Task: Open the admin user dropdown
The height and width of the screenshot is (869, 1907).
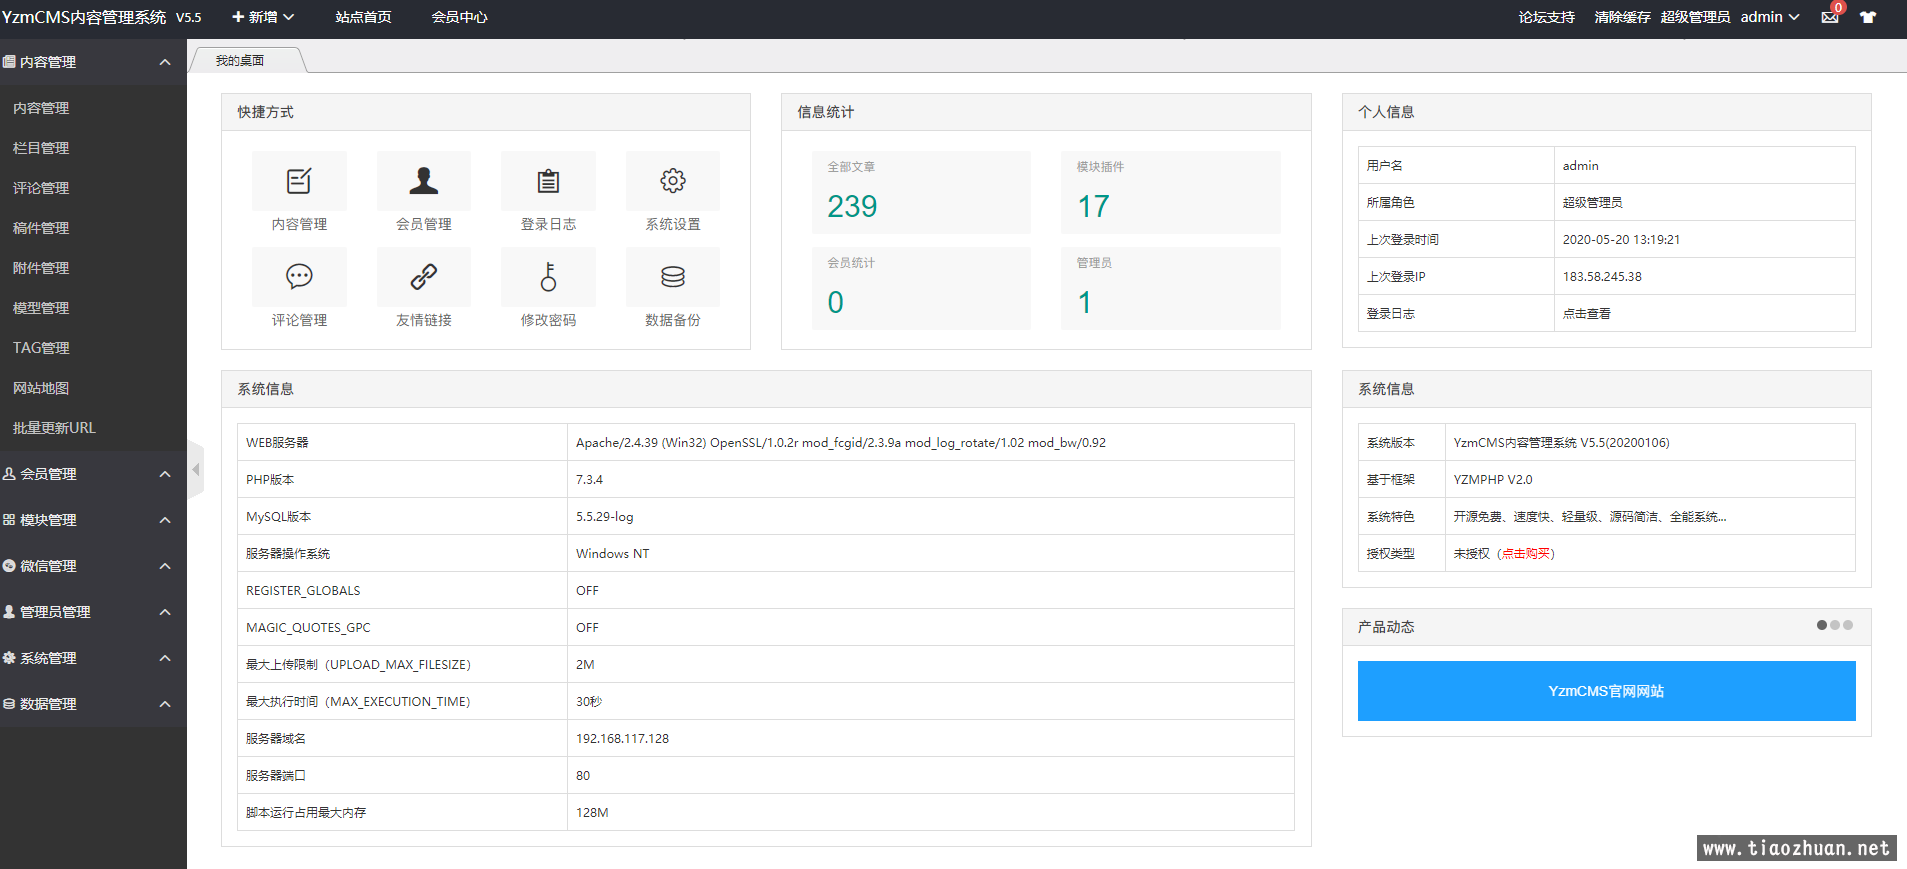Action: (1770, 17)
